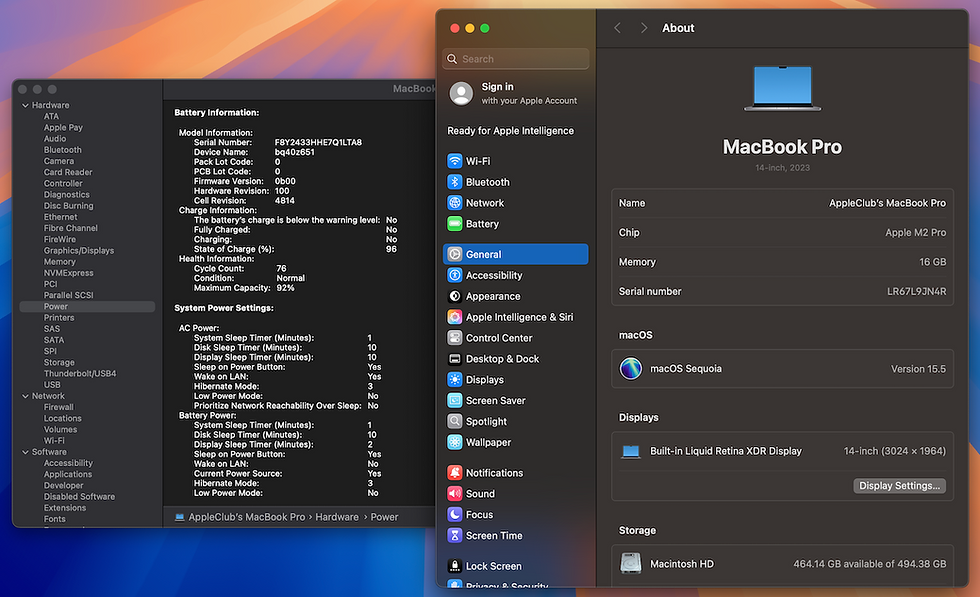Click the Search field in System Settings
Viewport: 980px width, 597px height.
coord(516,59)
